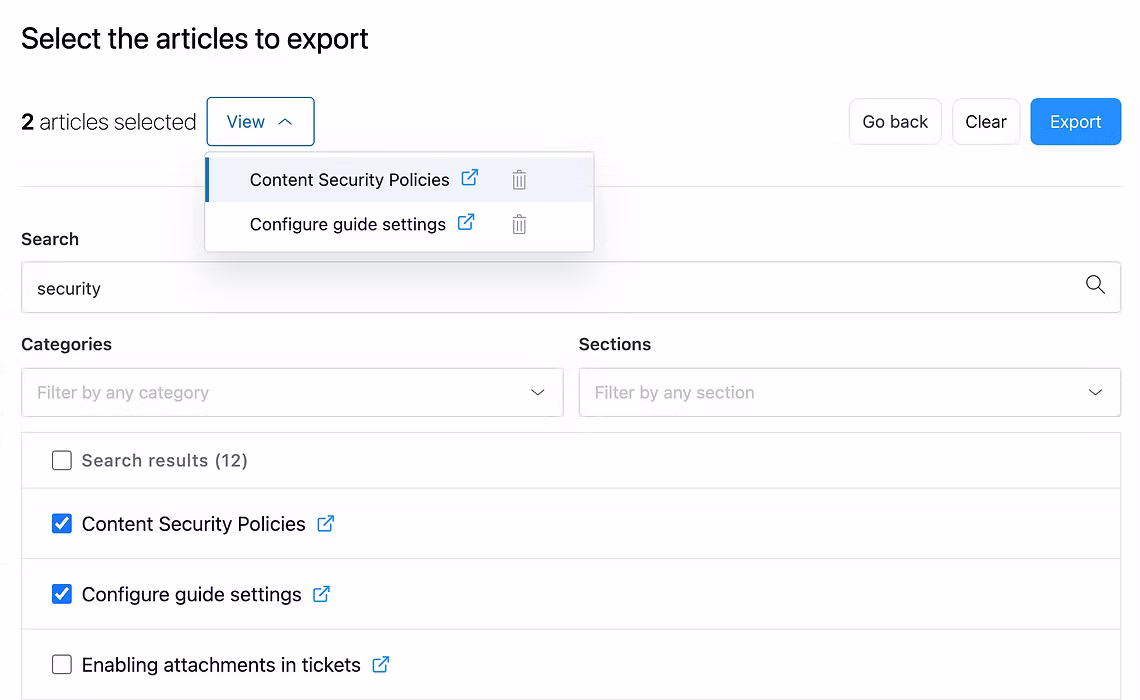The height and width of the screenshot is (700, 1140).
Task: Open Configure guide settings external link in results
Action: coord(321,594)
